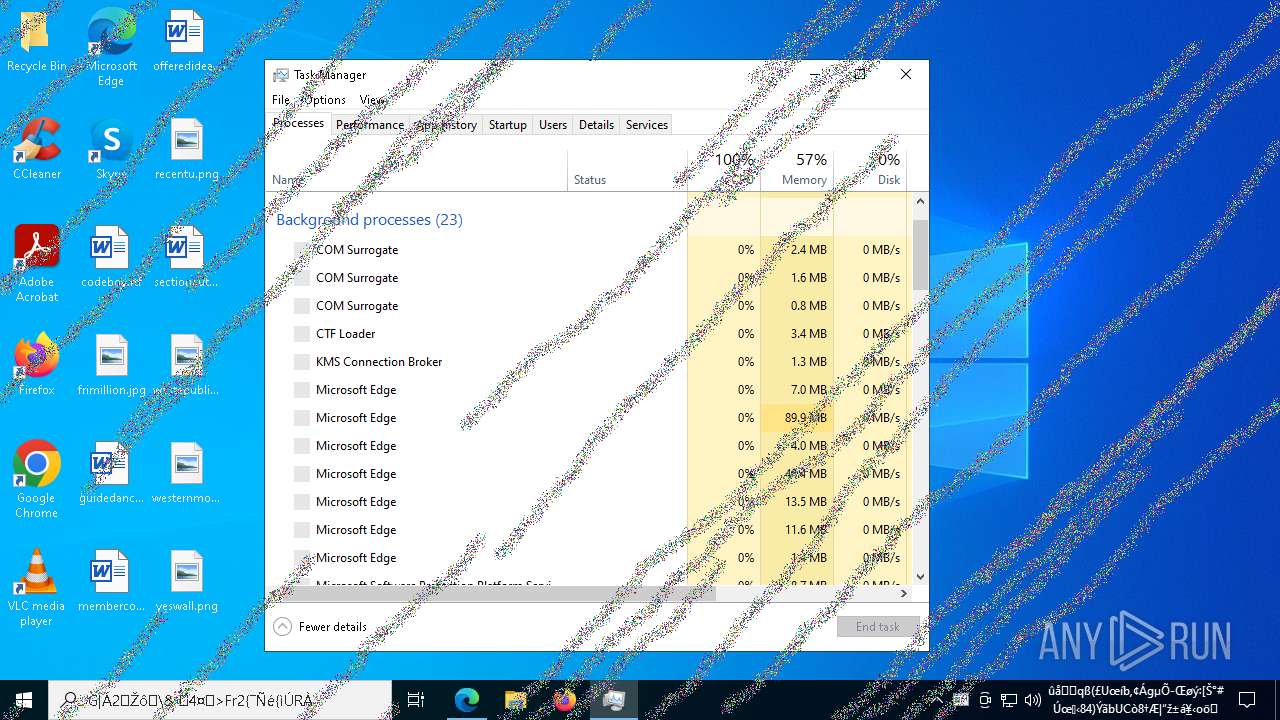
Task: Select COM Surrogate row using 0.8 MB
Action: pos(586,306)
